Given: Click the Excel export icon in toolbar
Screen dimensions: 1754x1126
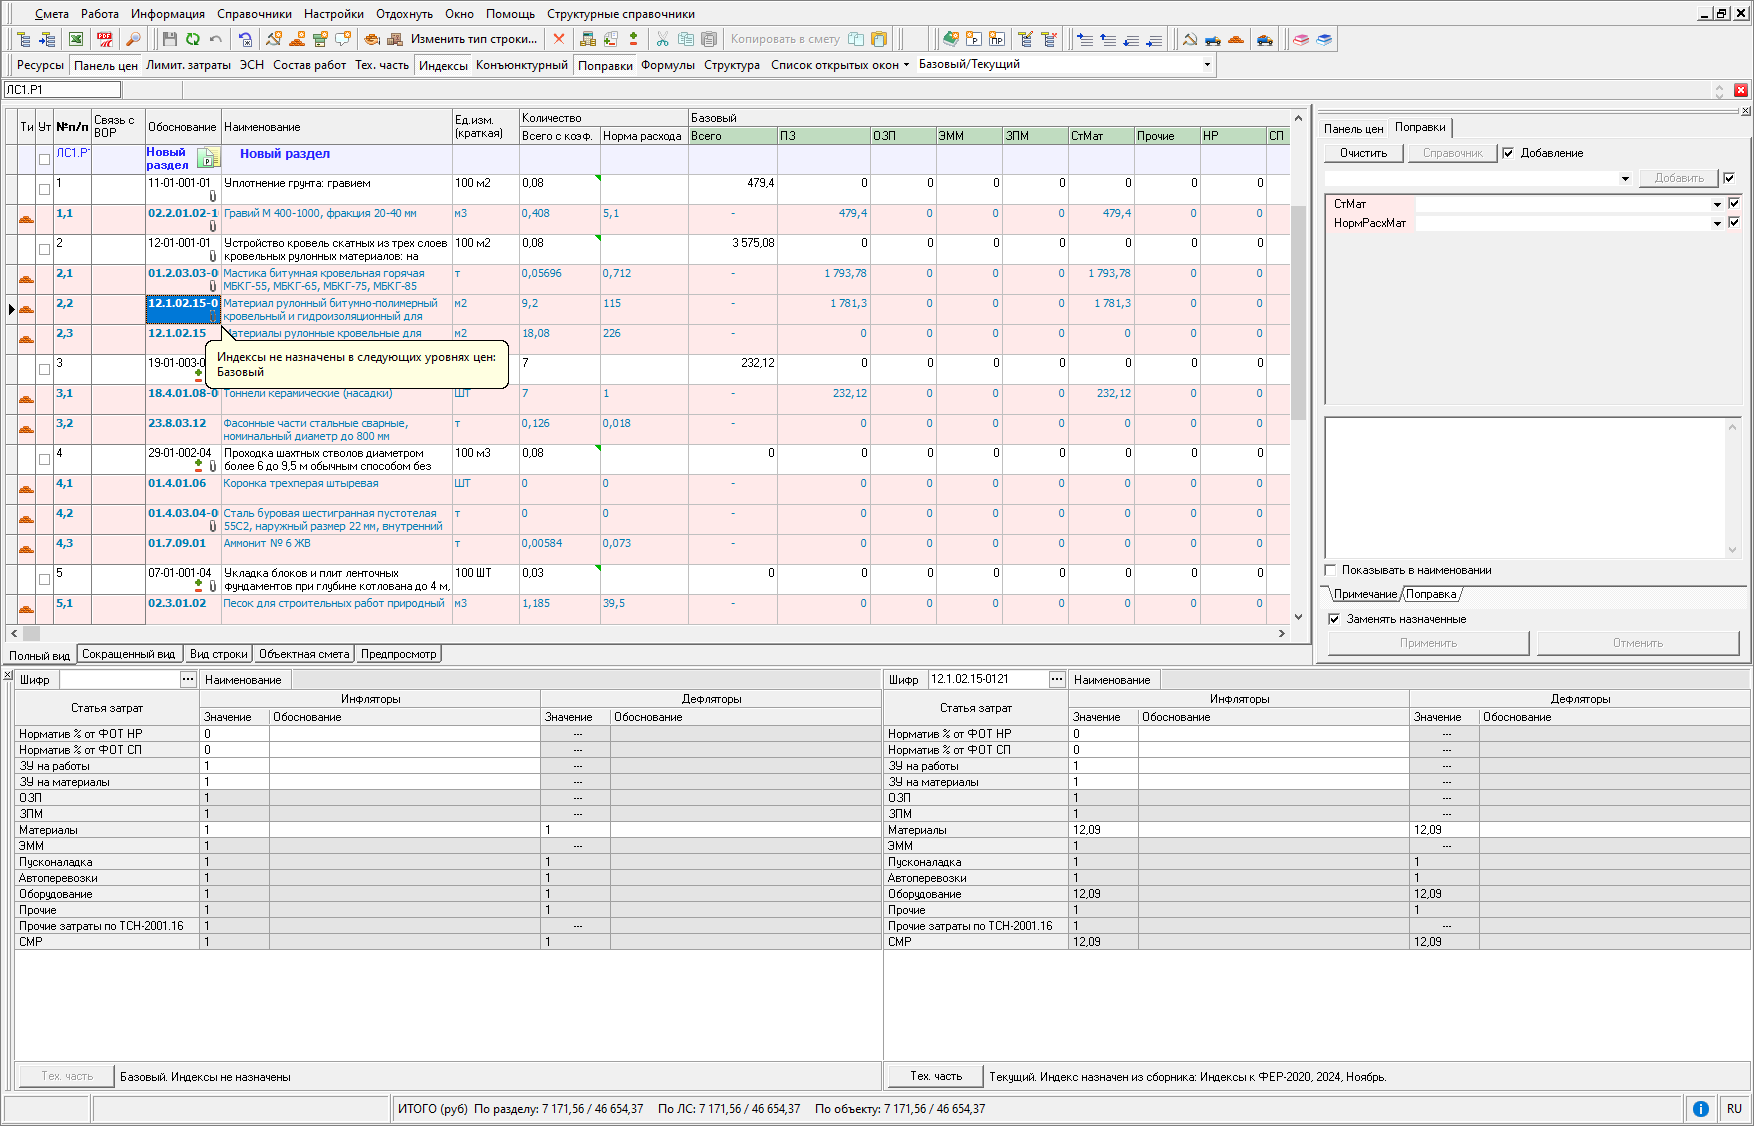Looking at the screenshot, I should click(x=76, y=39).
